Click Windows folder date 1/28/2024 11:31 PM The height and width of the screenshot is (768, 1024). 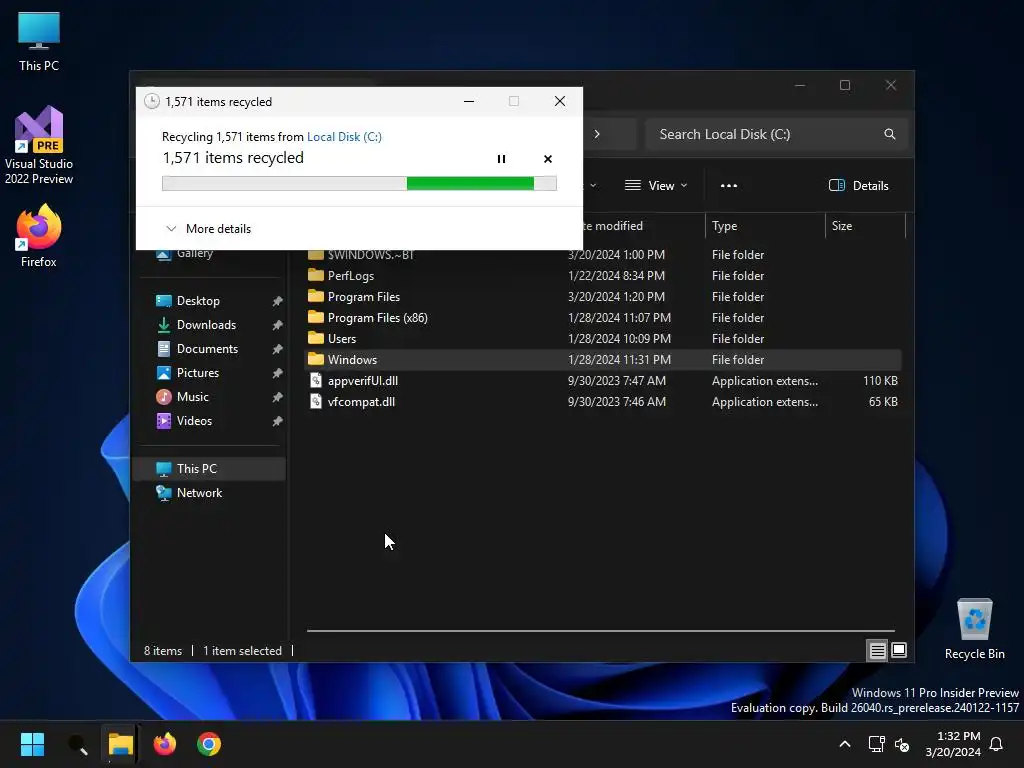click(619, 360)
